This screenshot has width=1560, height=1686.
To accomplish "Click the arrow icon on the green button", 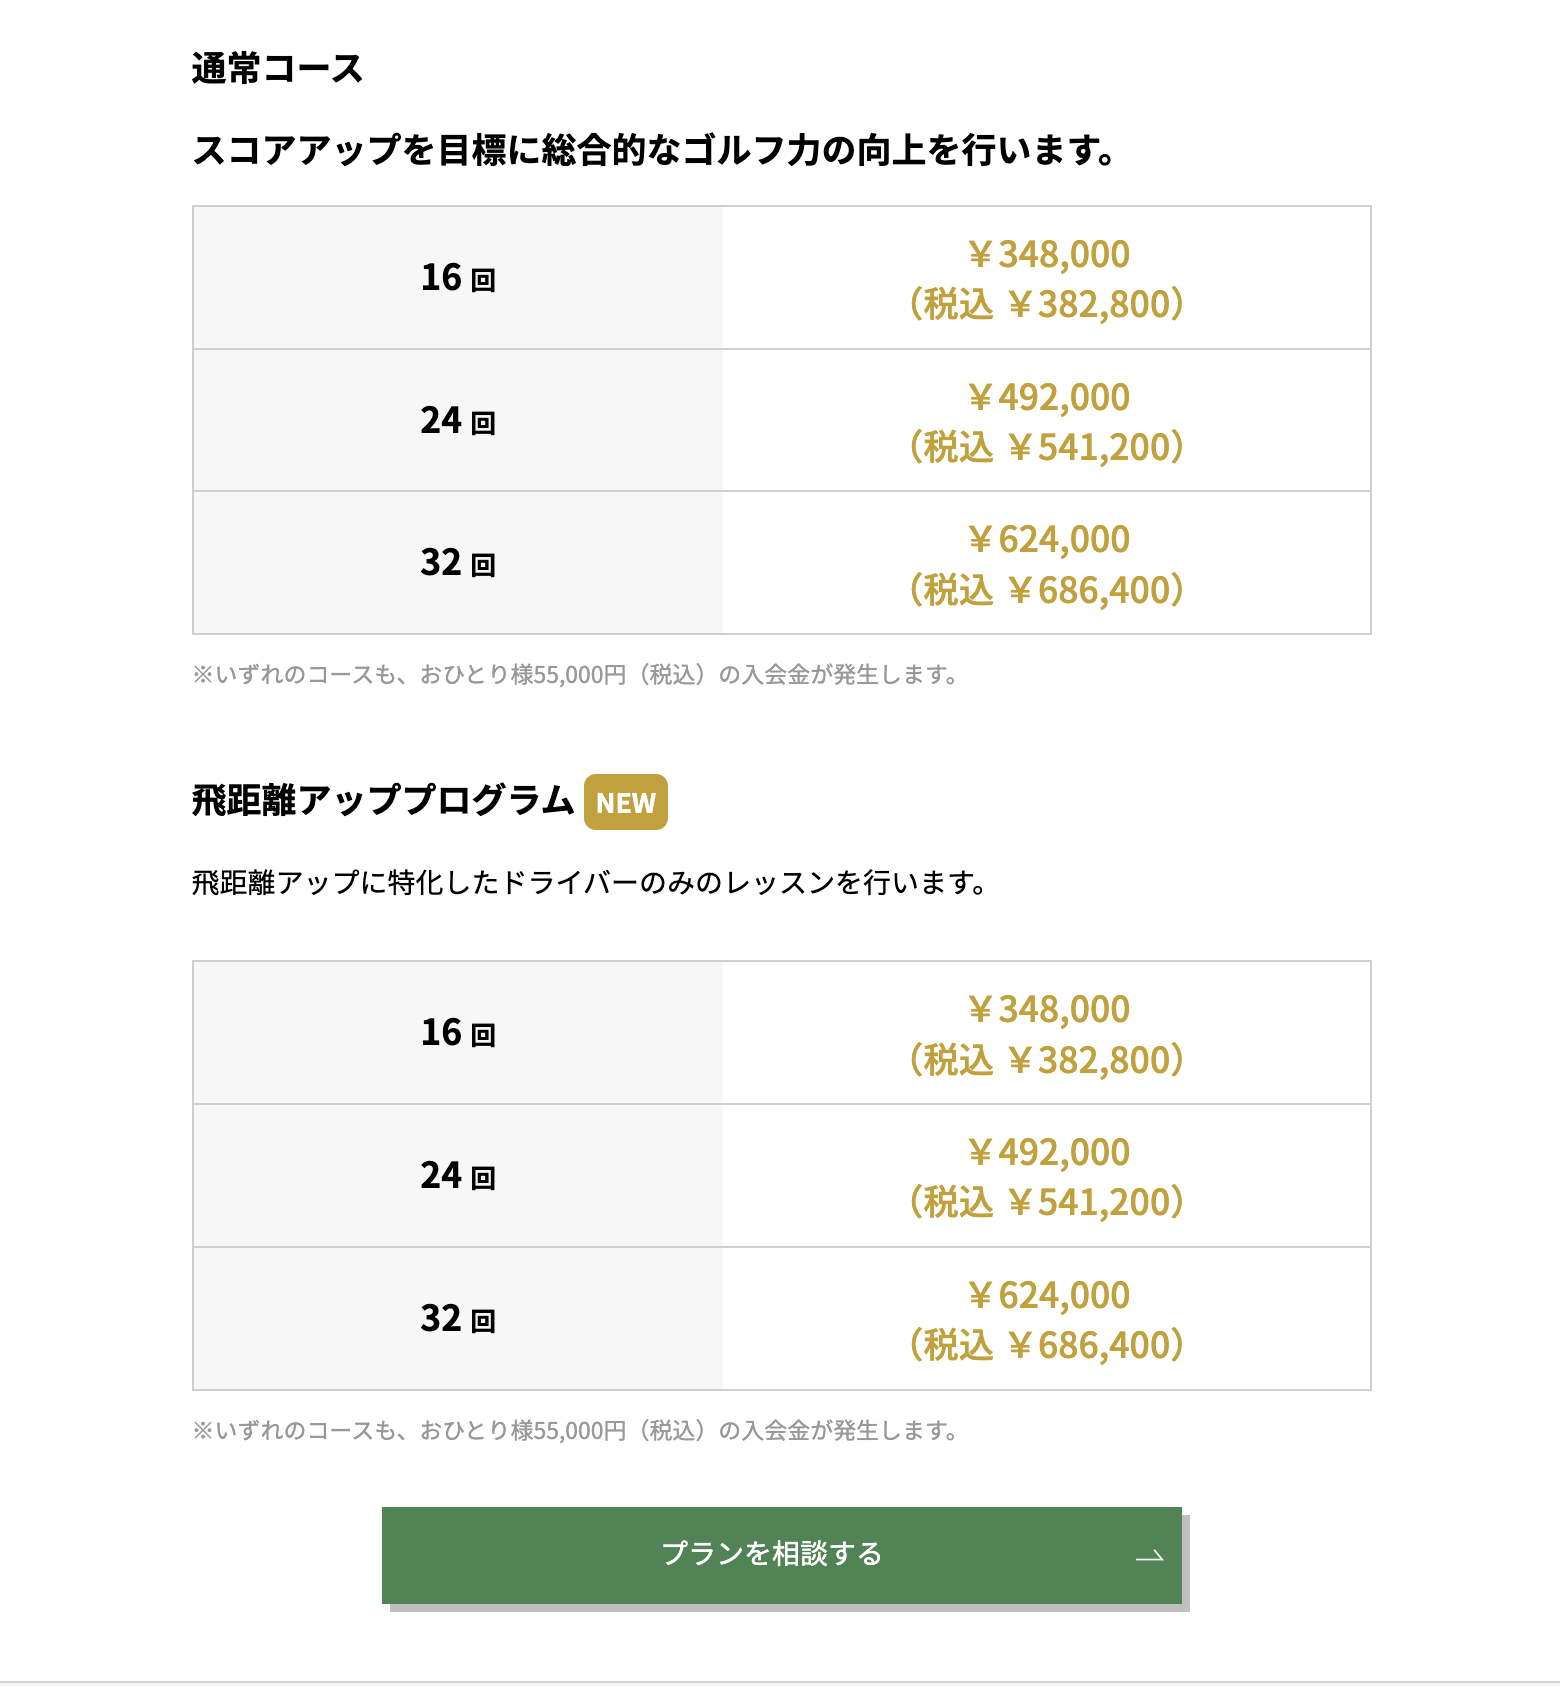I will tap(1150, 1556).
